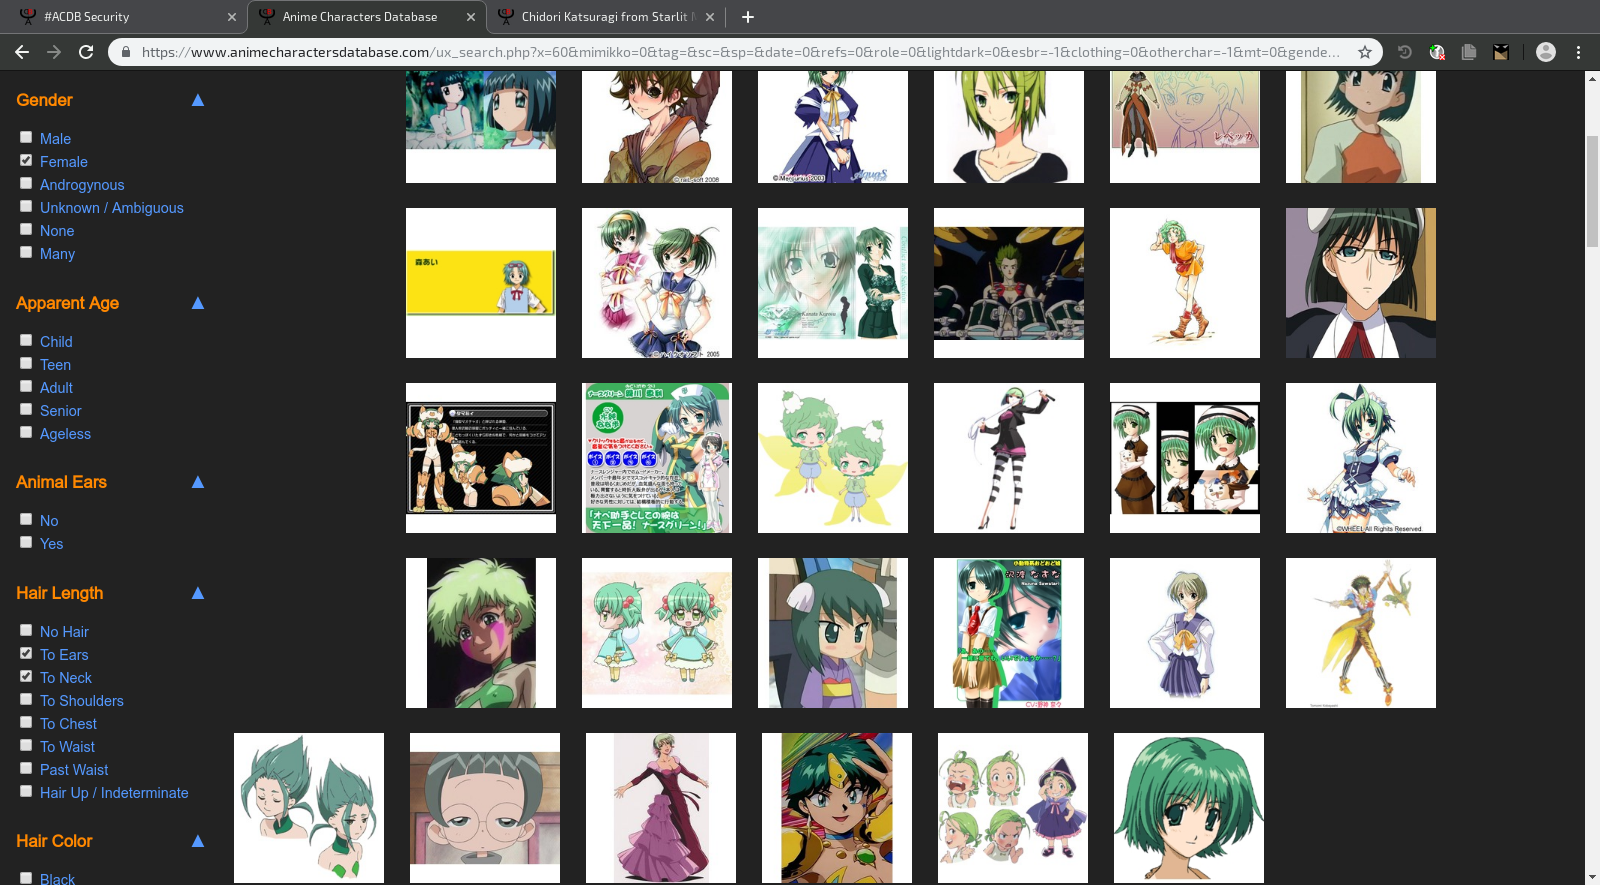Open the striped-stockings singer with microphone thumbnail
1600x885 pixels.
(1009, 458)
